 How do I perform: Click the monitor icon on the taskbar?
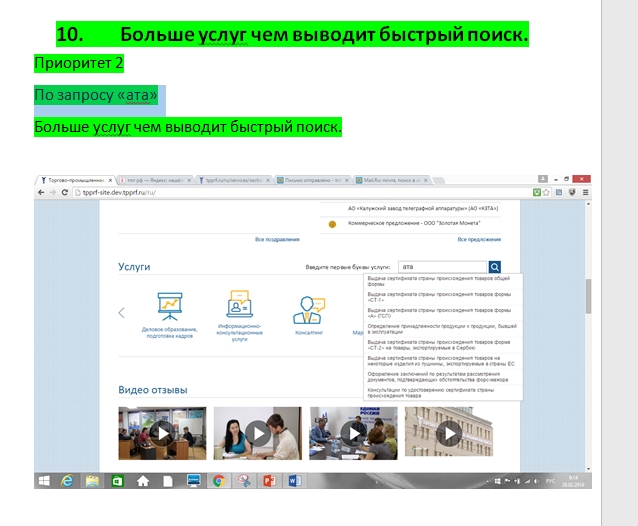[x=194, y=480]
